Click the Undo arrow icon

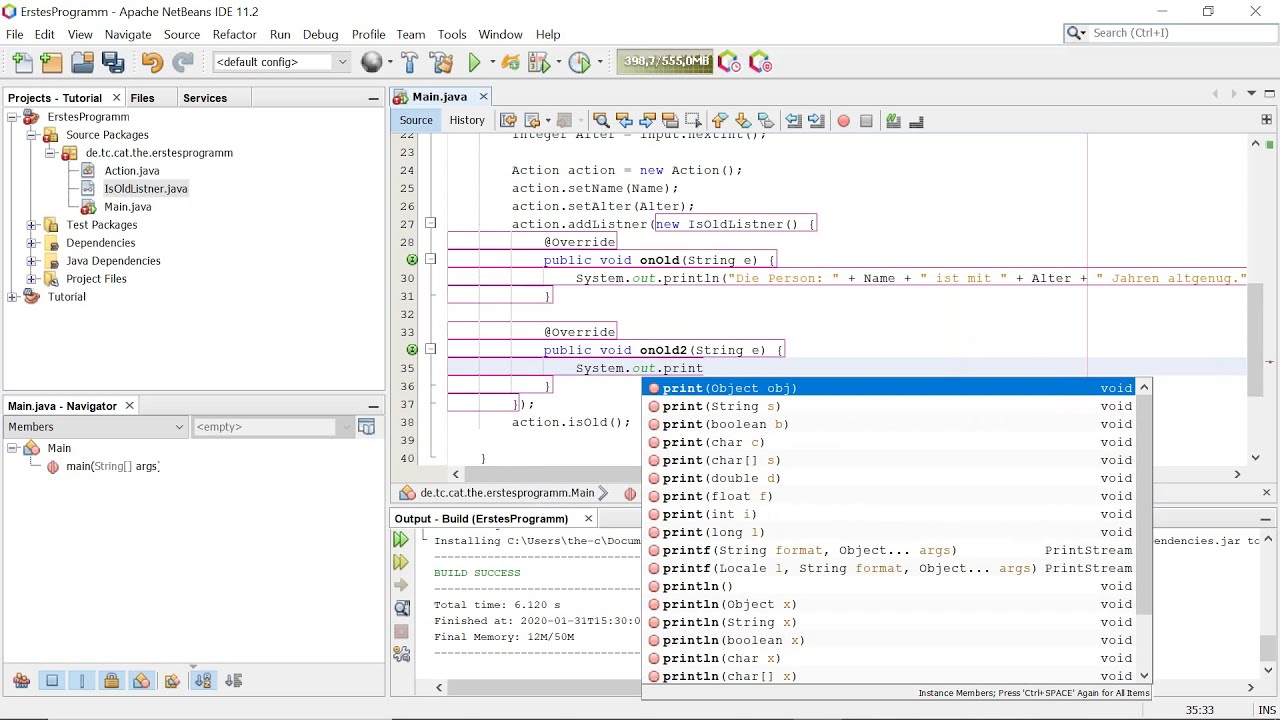(x=152, y=62)
